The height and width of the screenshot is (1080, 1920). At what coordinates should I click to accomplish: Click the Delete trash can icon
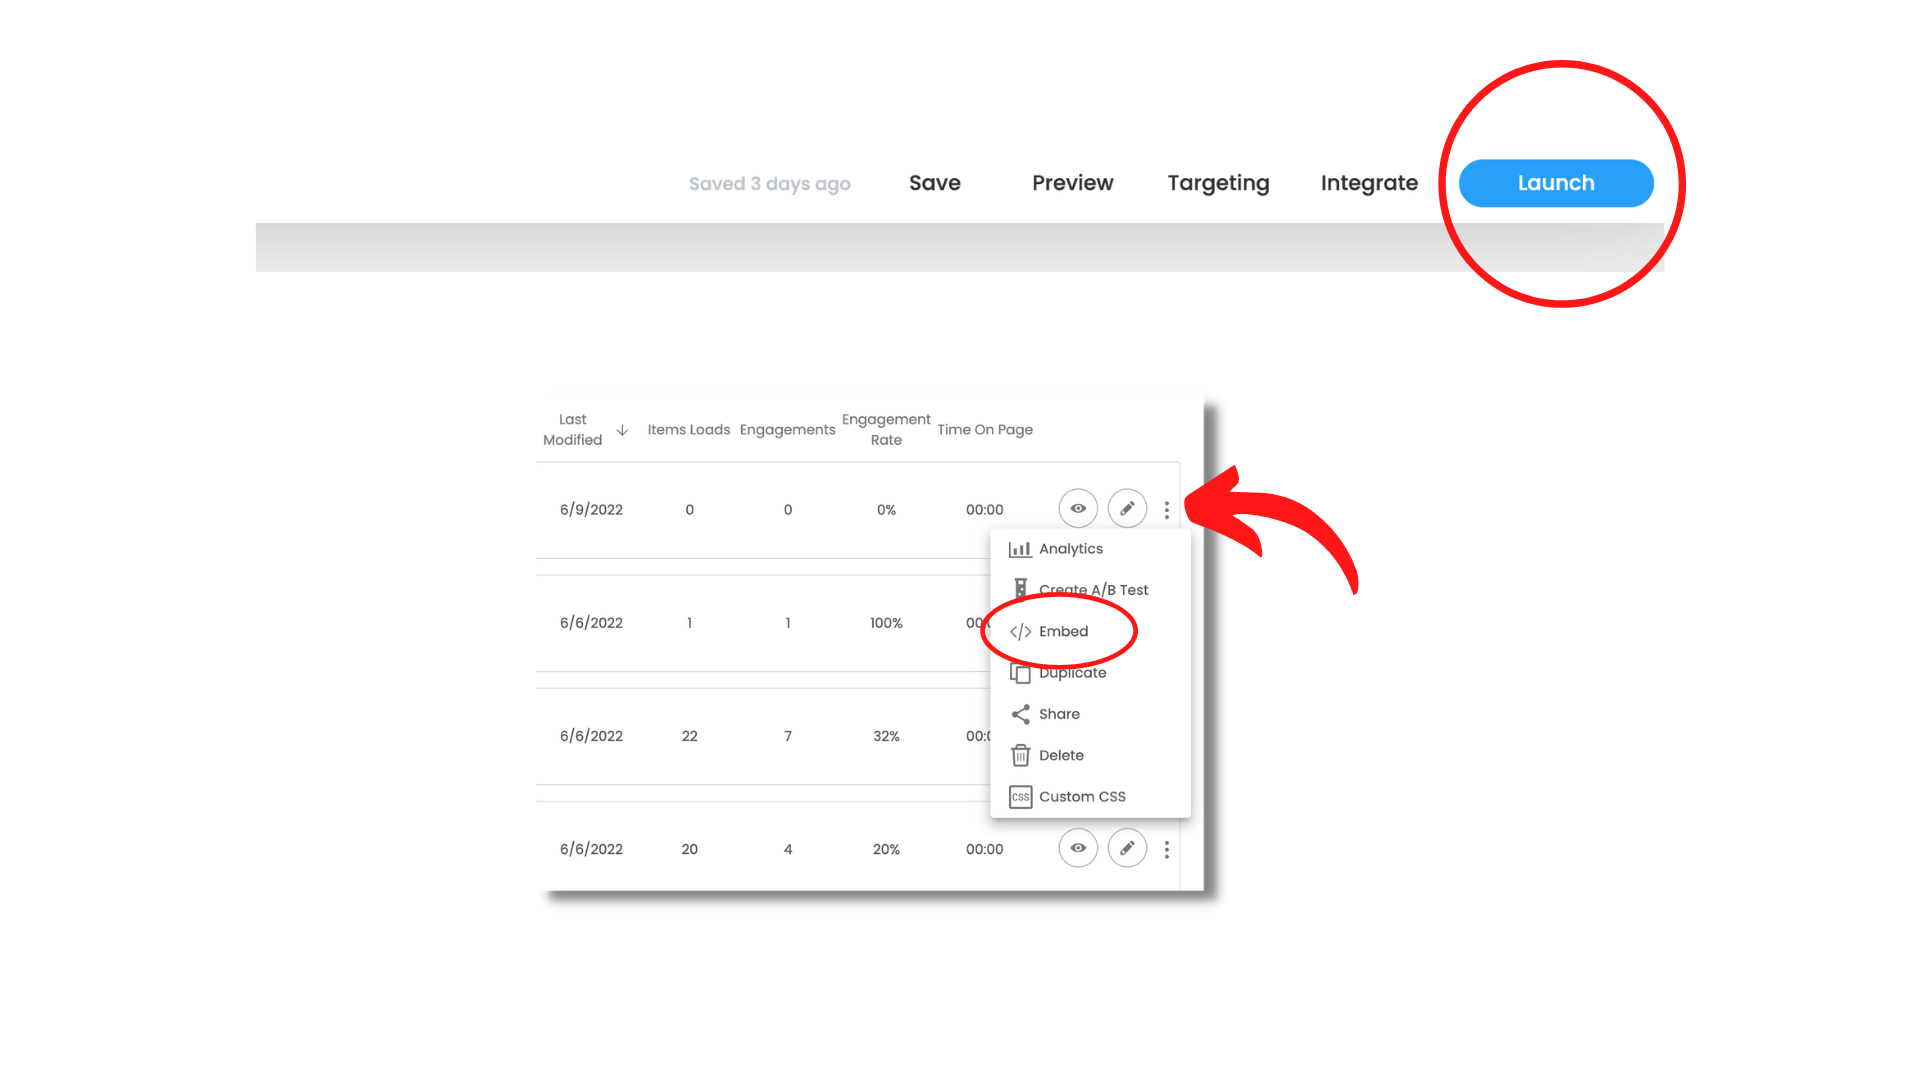[1020, 755]
